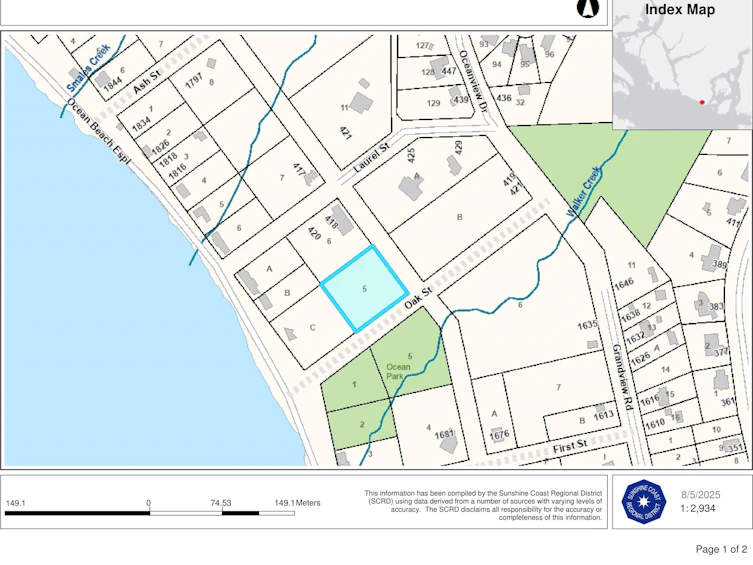Click the 74.53 scale bar value
The height and width of the screenshot is (565, 753).
click(221, 503)
